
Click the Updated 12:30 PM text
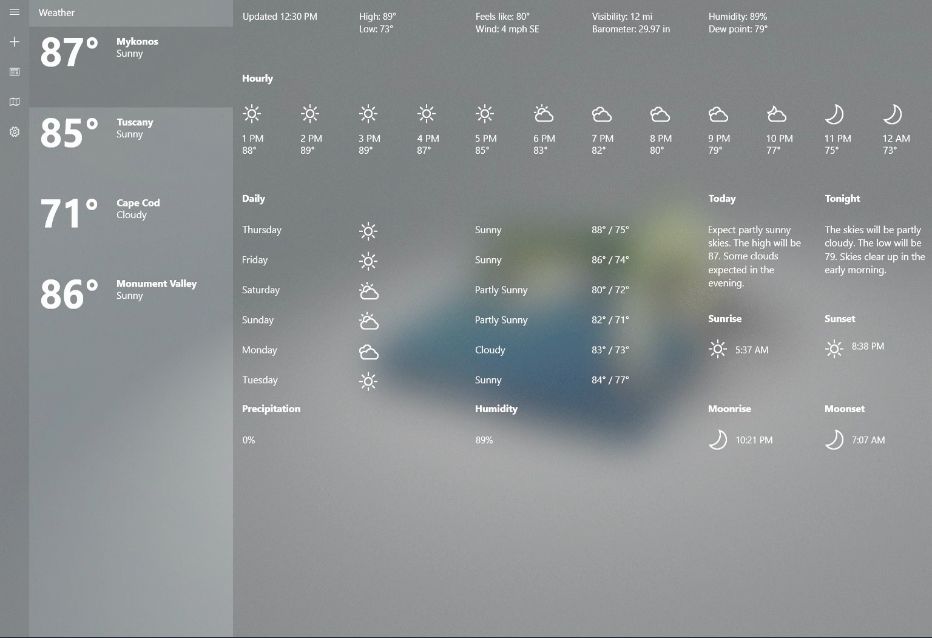pyautogui.click(x=280, y=17)
